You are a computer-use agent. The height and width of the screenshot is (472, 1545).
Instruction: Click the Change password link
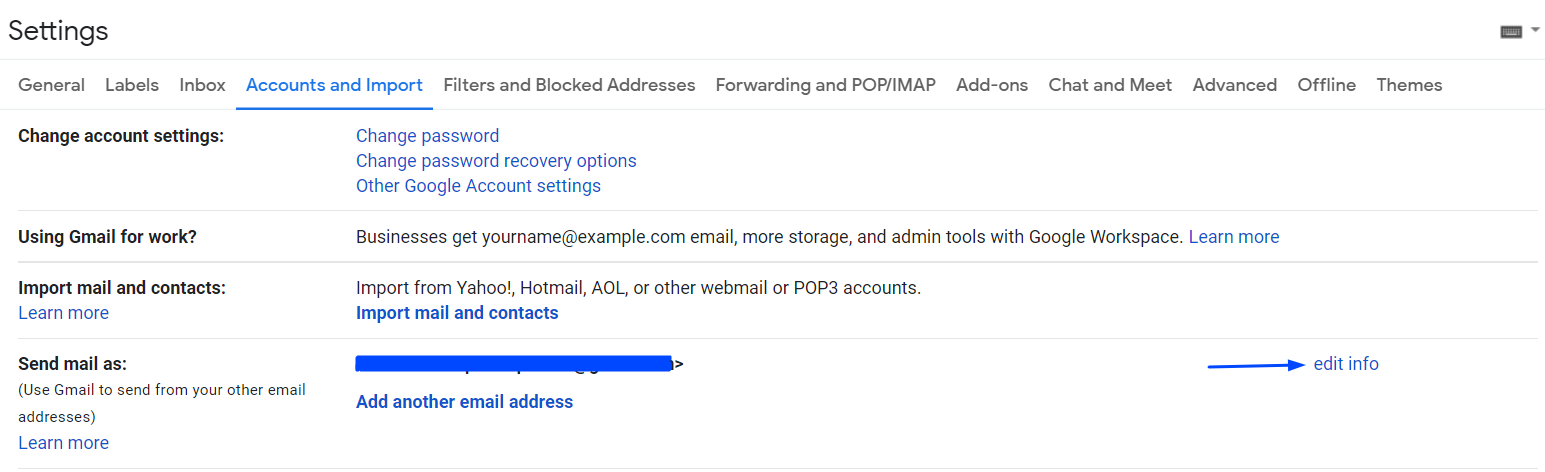427,136
